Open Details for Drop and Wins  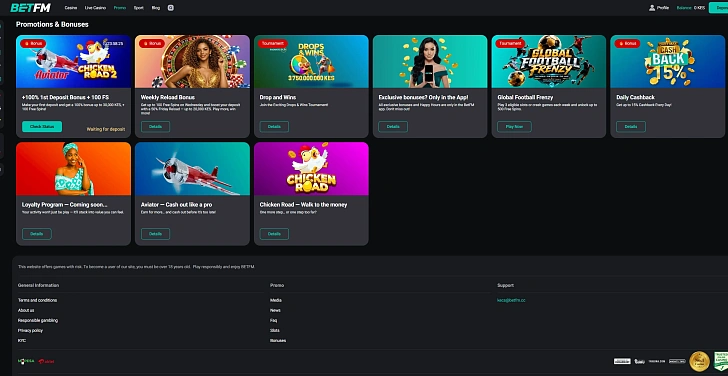[274, 126]
